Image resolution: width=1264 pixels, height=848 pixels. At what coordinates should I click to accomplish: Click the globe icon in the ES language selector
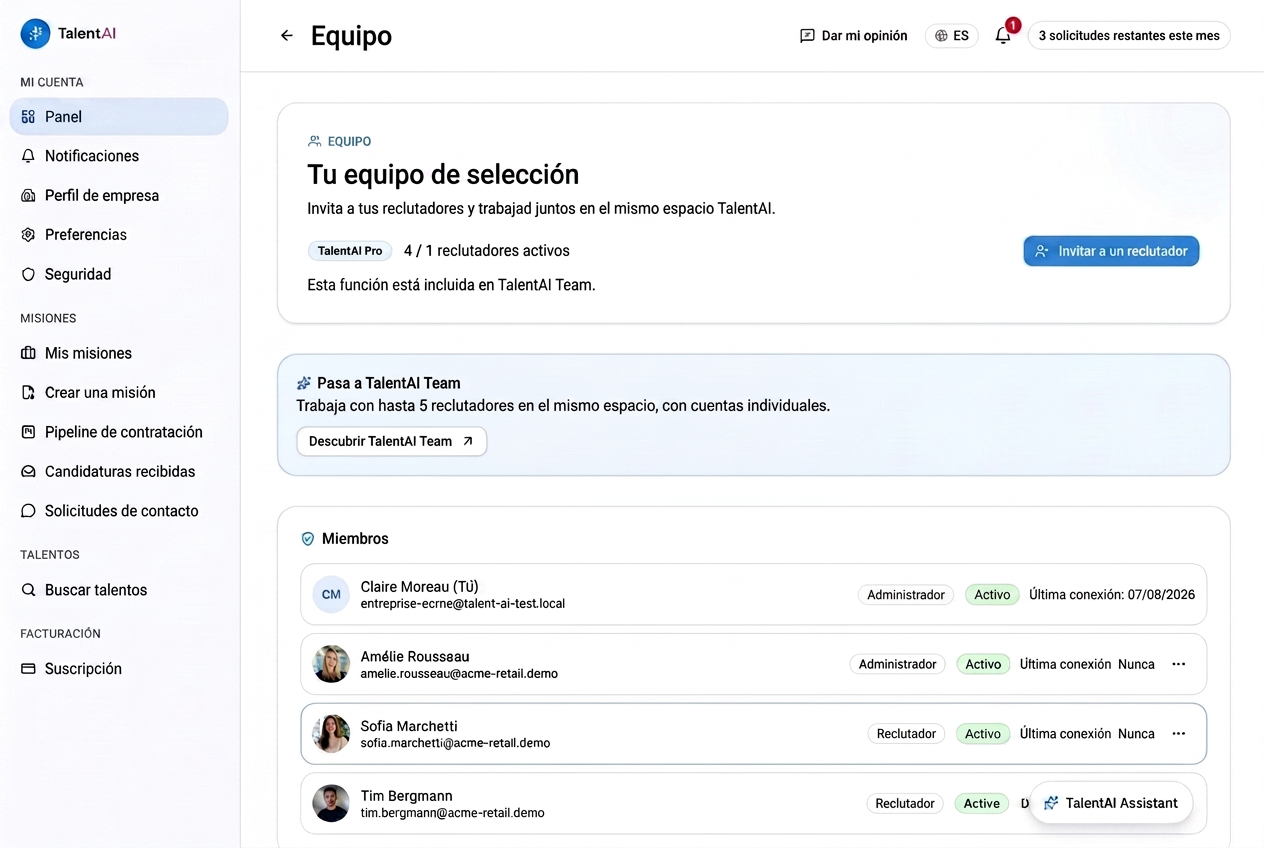(941, 36)
